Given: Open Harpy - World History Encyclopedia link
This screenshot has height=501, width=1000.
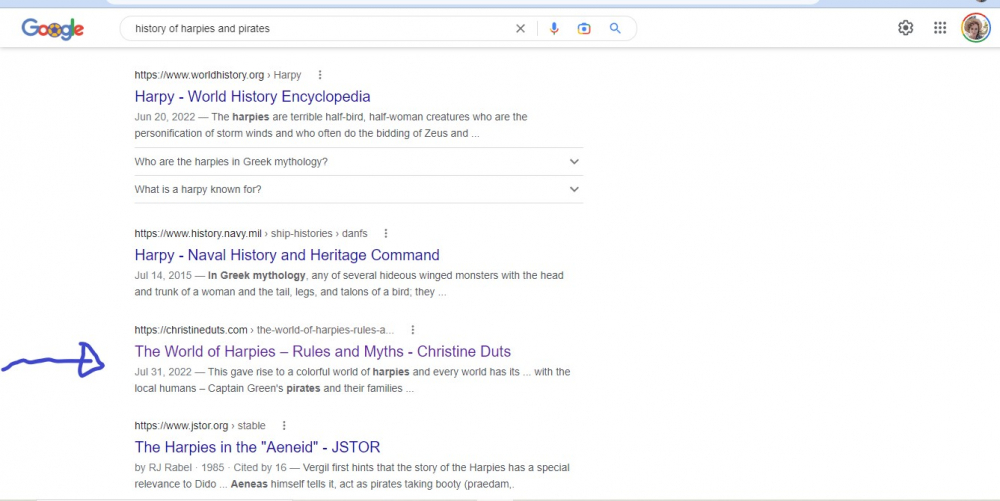Looking at the screenshot, I should click(252, 97).
